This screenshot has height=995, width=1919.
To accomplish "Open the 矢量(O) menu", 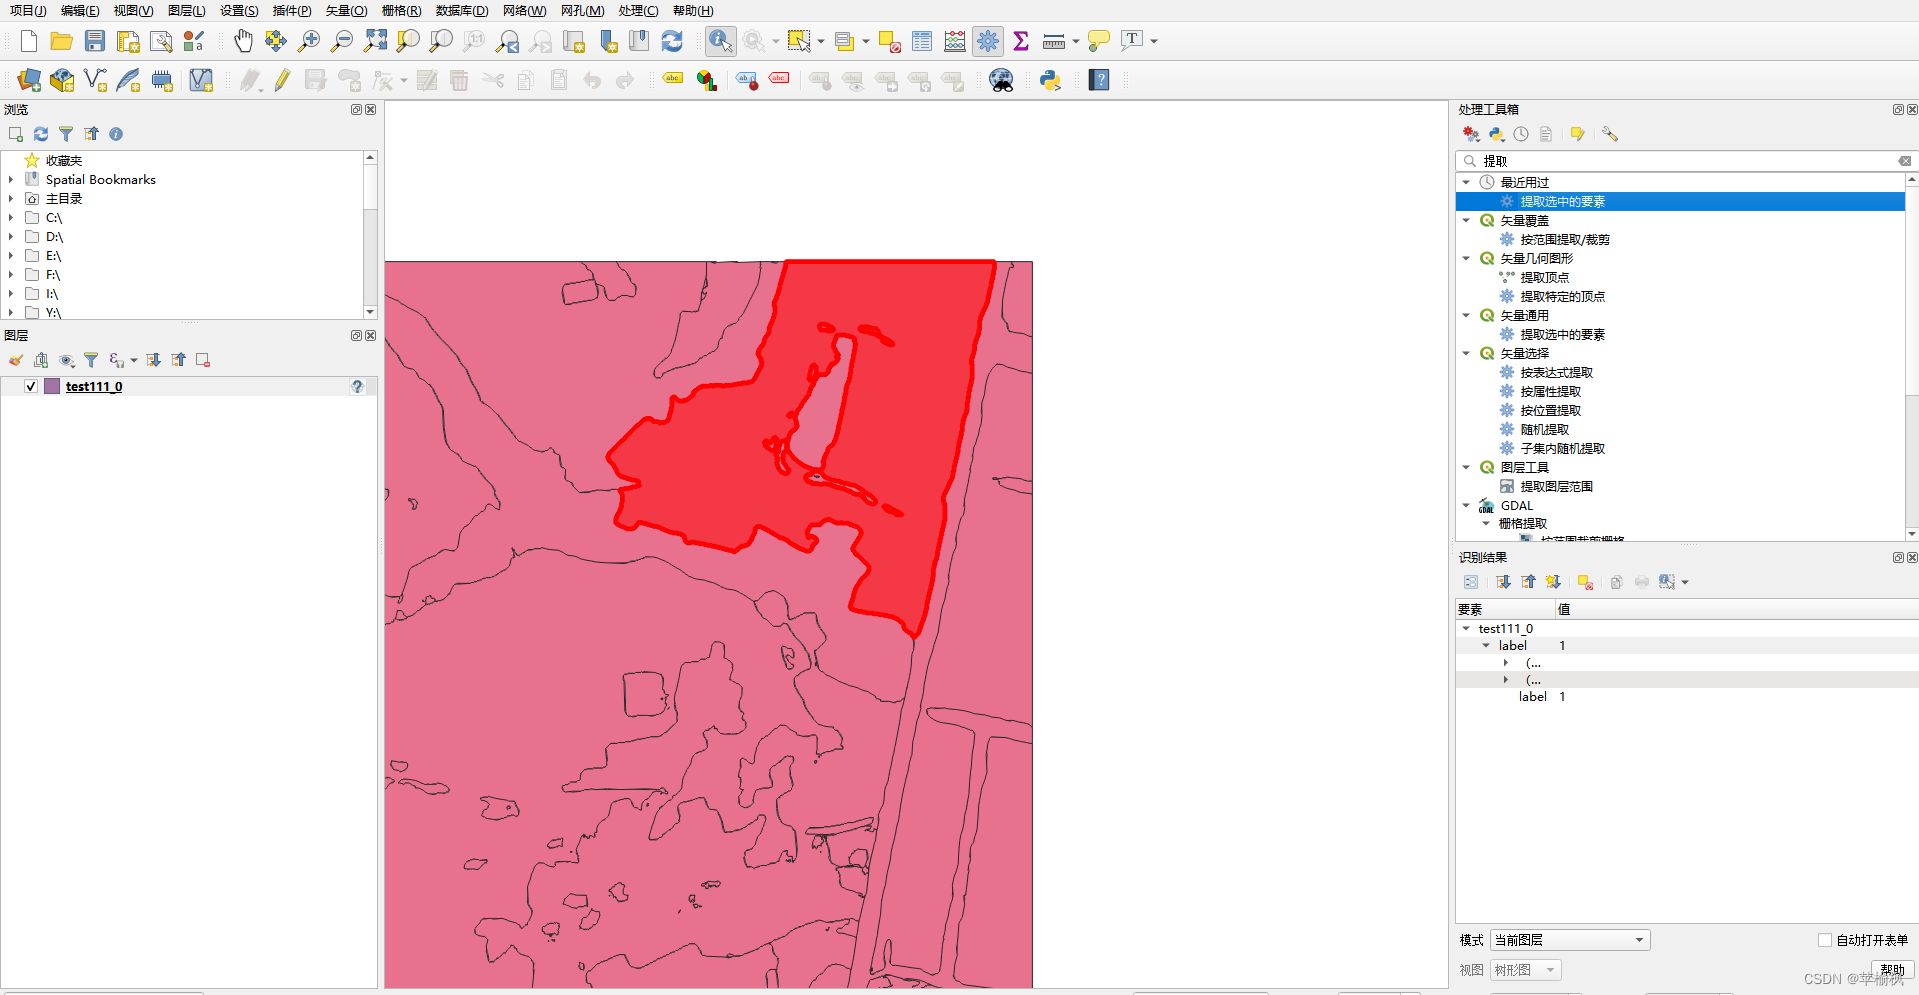I will pyautogui.click(x=345, y=11).
